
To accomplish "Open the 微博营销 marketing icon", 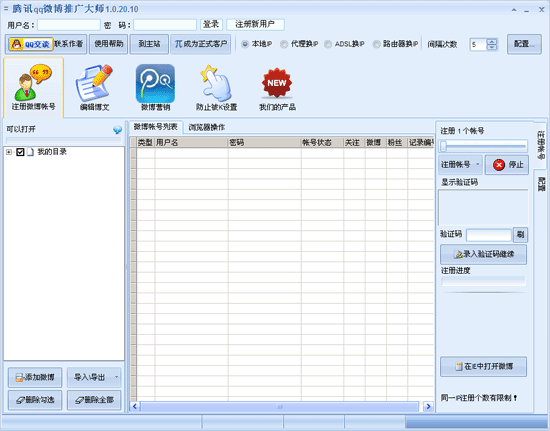I will click(x=155, y=88).
